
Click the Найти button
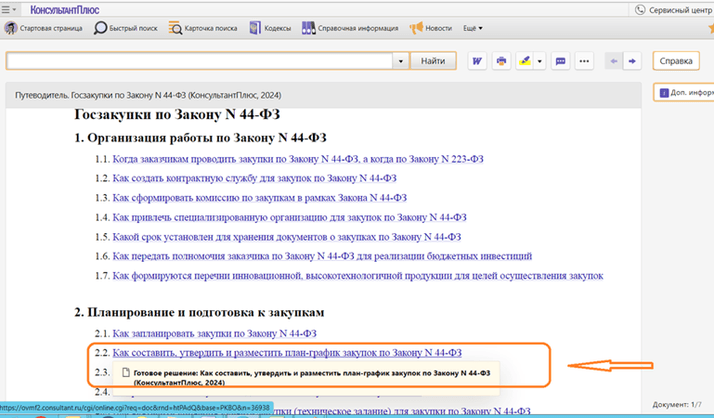pyautogui.click(x=433, y=61)
